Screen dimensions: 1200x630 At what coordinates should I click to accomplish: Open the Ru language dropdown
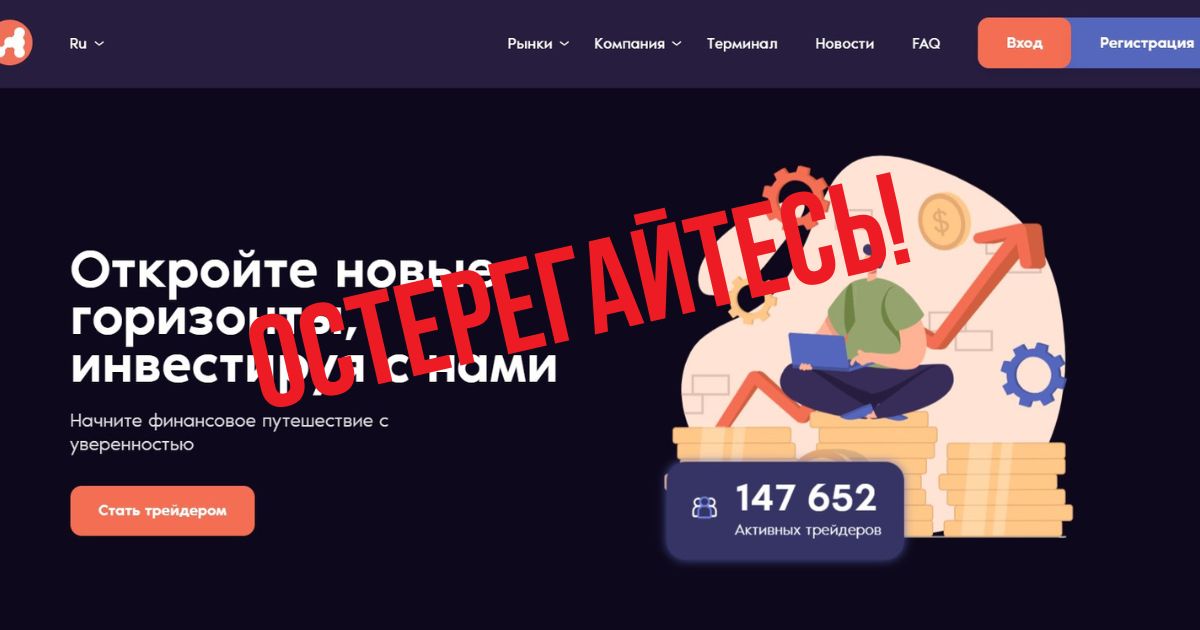[x=86, y=43]
